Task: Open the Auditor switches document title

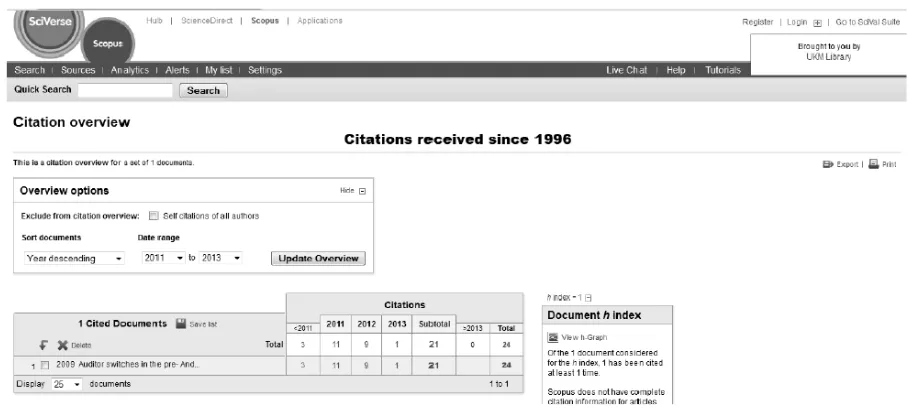Action: (x=128, y=365)
